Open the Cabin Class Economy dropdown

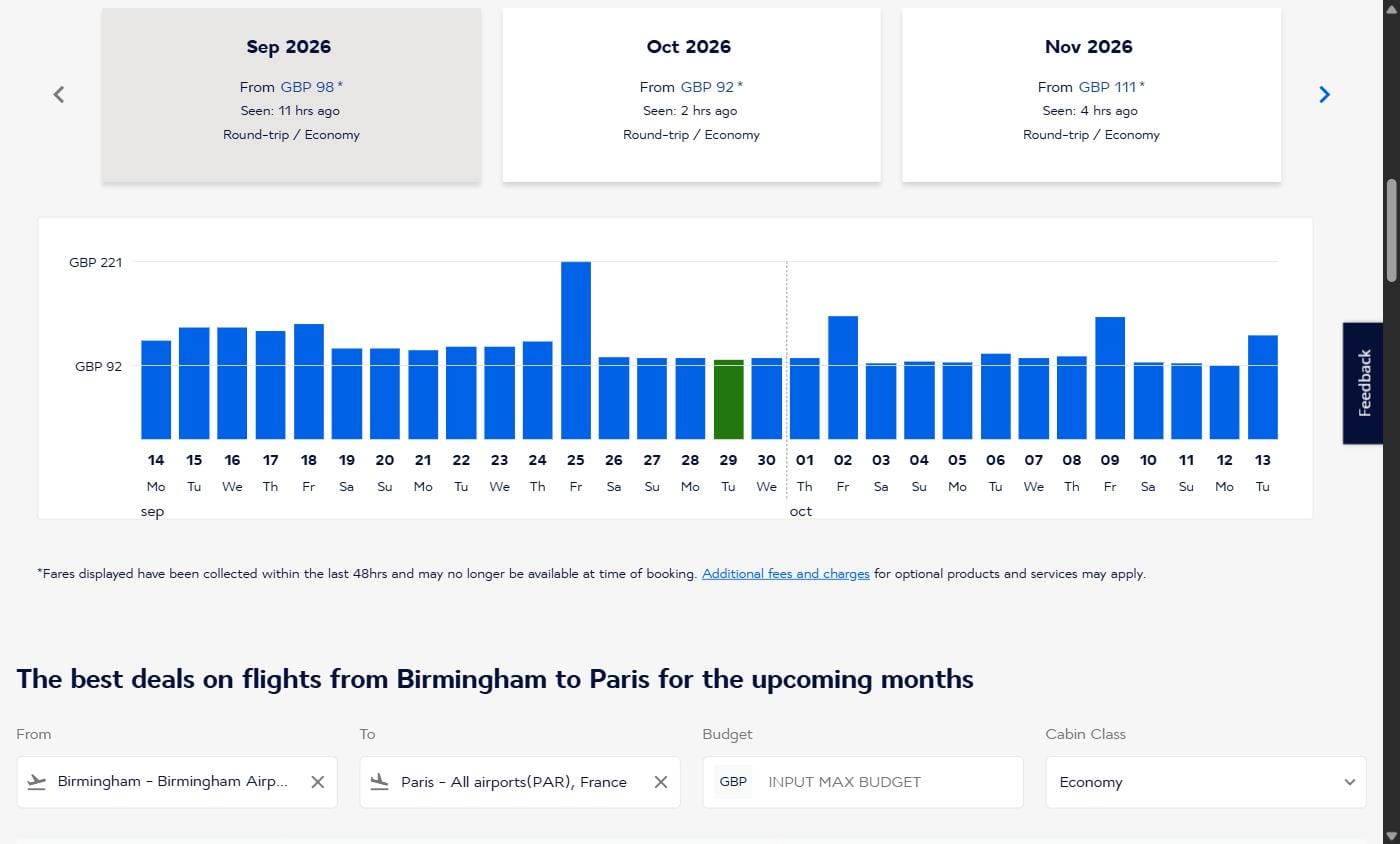[1206, 782]
